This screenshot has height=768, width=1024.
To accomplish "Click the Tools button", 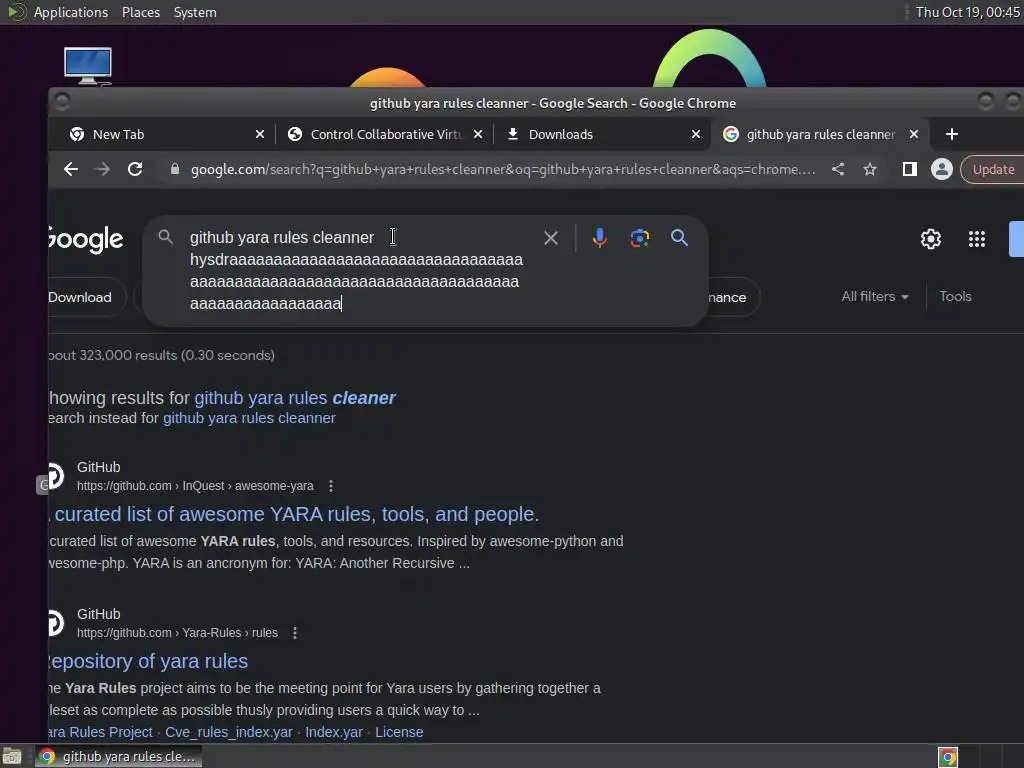I will (955, 296).
